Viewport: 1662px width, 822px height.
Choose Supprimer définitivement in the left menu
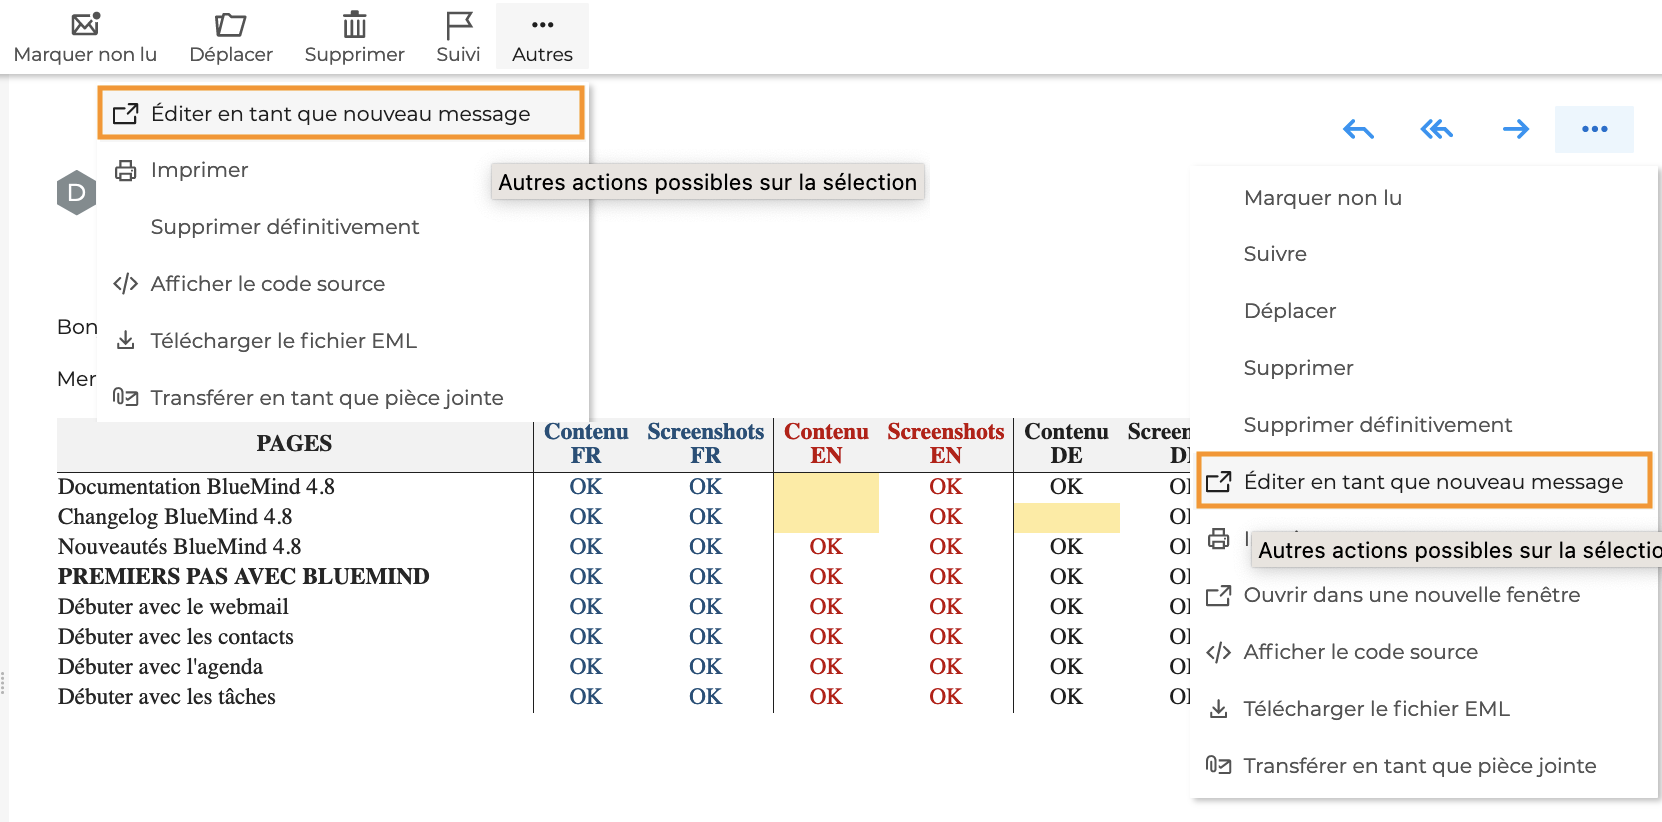[x=284, y=227]
